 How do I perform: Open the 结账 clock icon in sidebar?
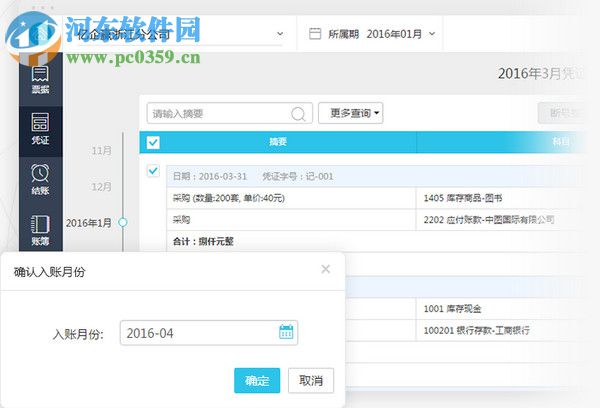pyautogui.click(x=40, y=173)
